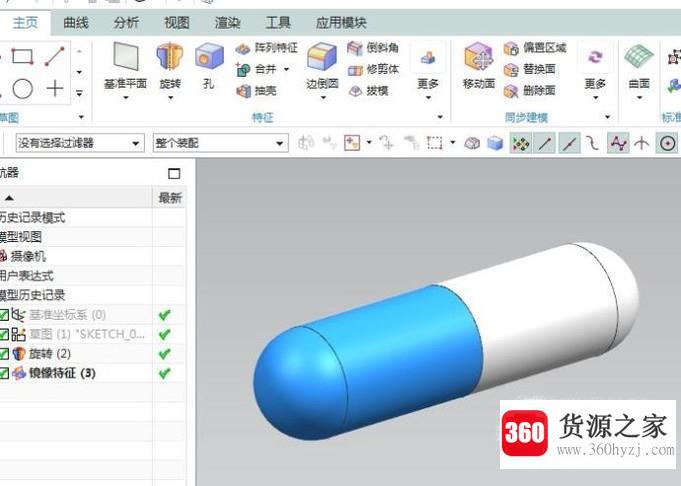Select the point (plus) sketch tool

point(55,89)
